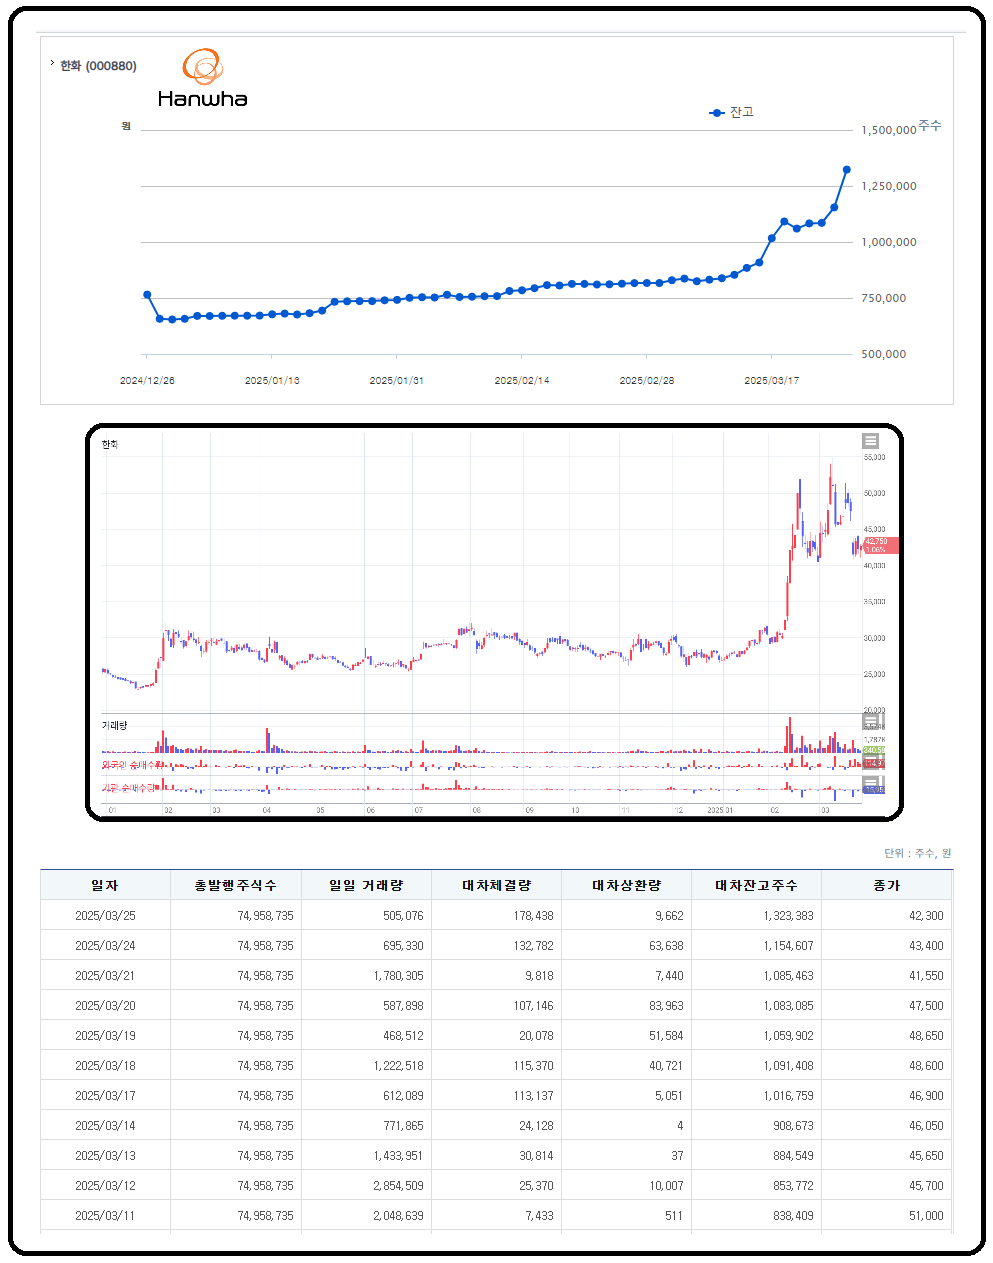Open the hamburger menu on the 한화 price chart

click(x=871, y=441)
